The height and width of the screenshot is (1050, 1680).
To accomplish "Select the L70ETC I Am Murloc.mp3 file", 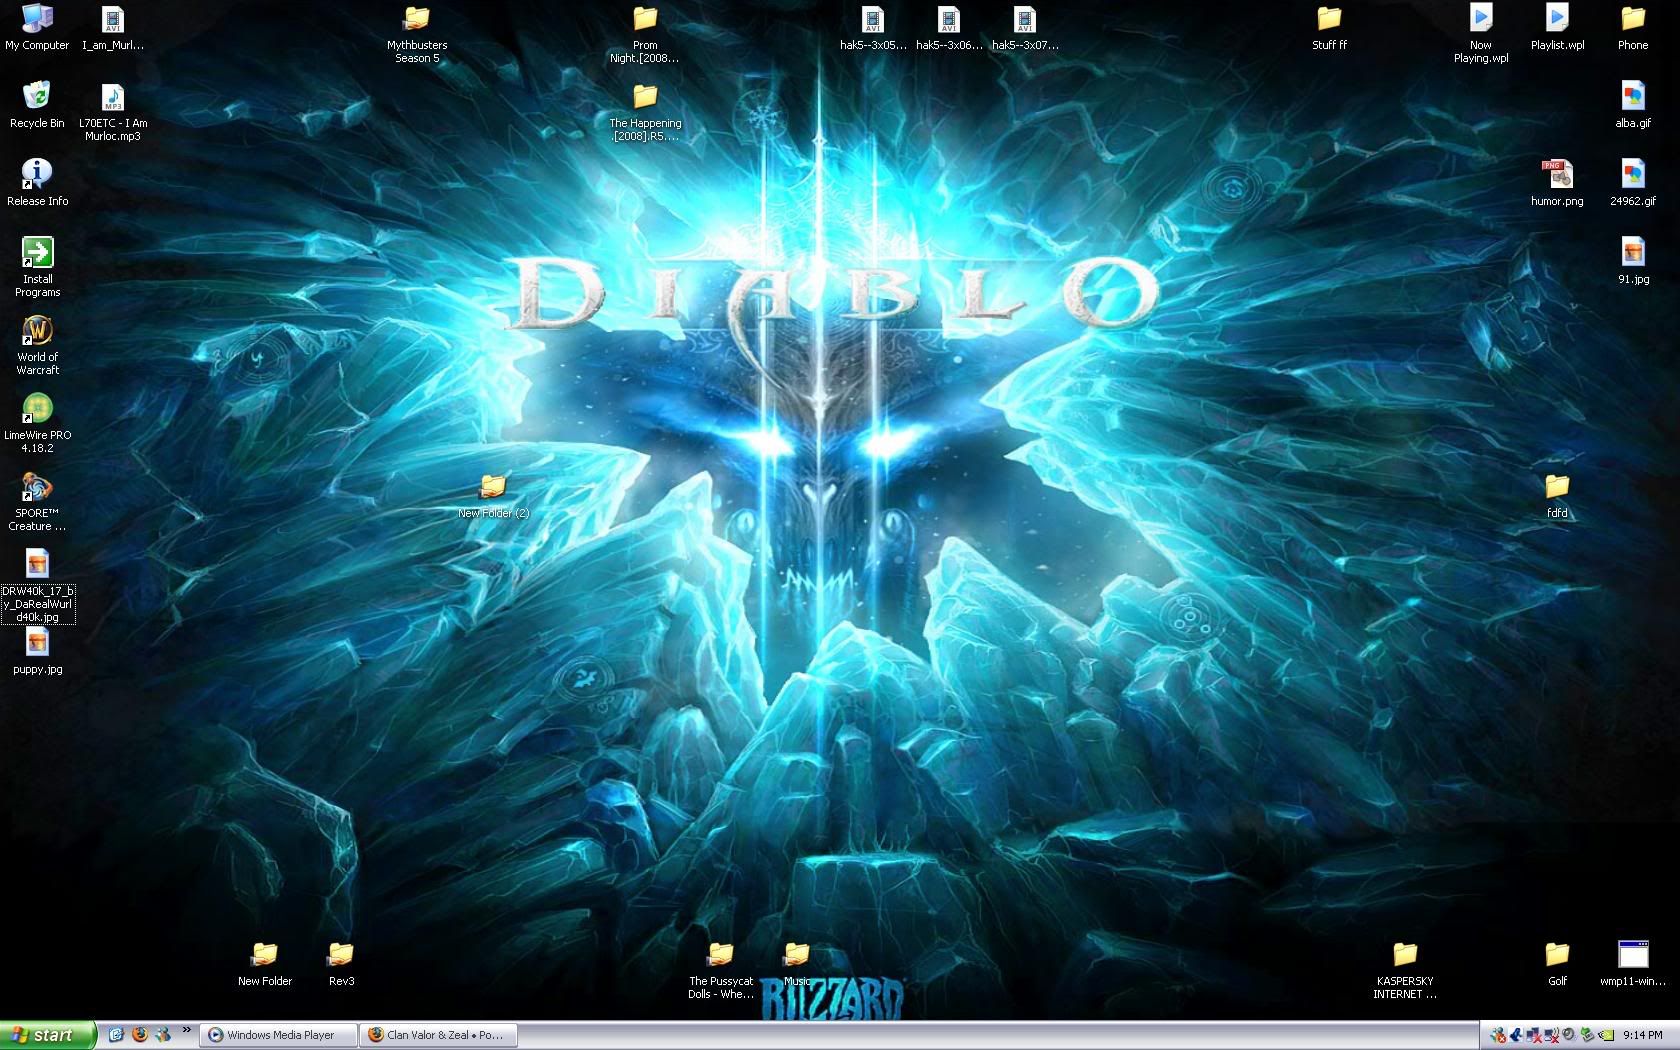I will pos(113,111).
